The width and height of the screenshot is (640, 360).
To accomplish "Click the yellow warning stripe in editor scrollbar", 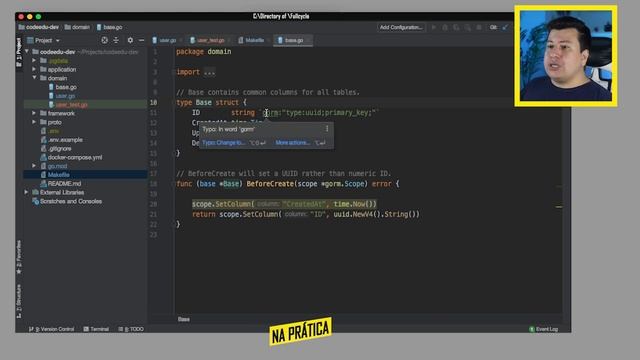I will (x=559, y=207).
